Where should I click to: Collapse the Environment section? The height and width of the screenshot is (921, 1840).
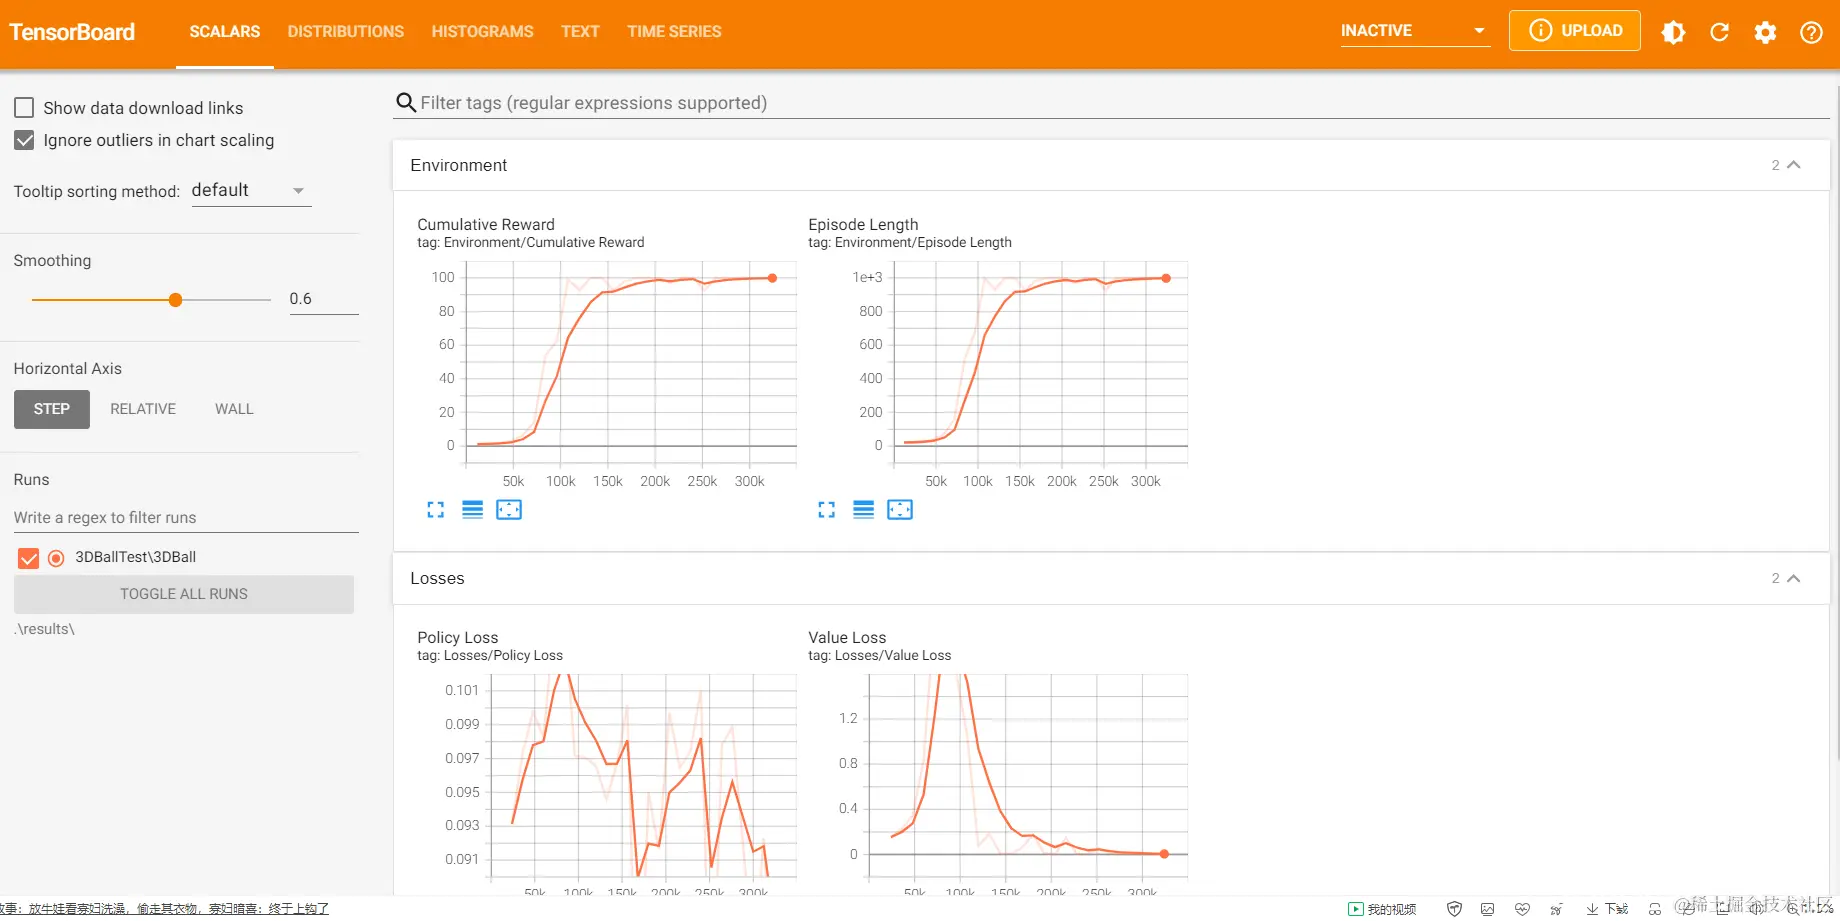pyautogui.click(x=1793, y=165)
